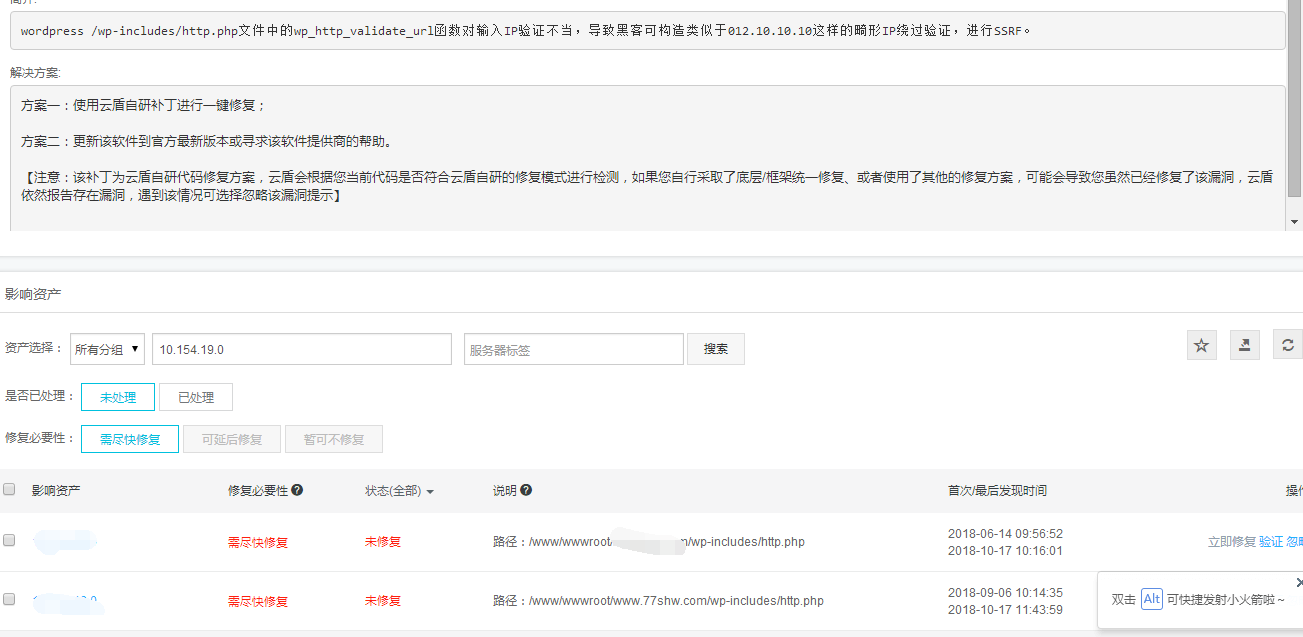Click 立即修复 link in first row

pyautogui.click(x=1231, y=541)
